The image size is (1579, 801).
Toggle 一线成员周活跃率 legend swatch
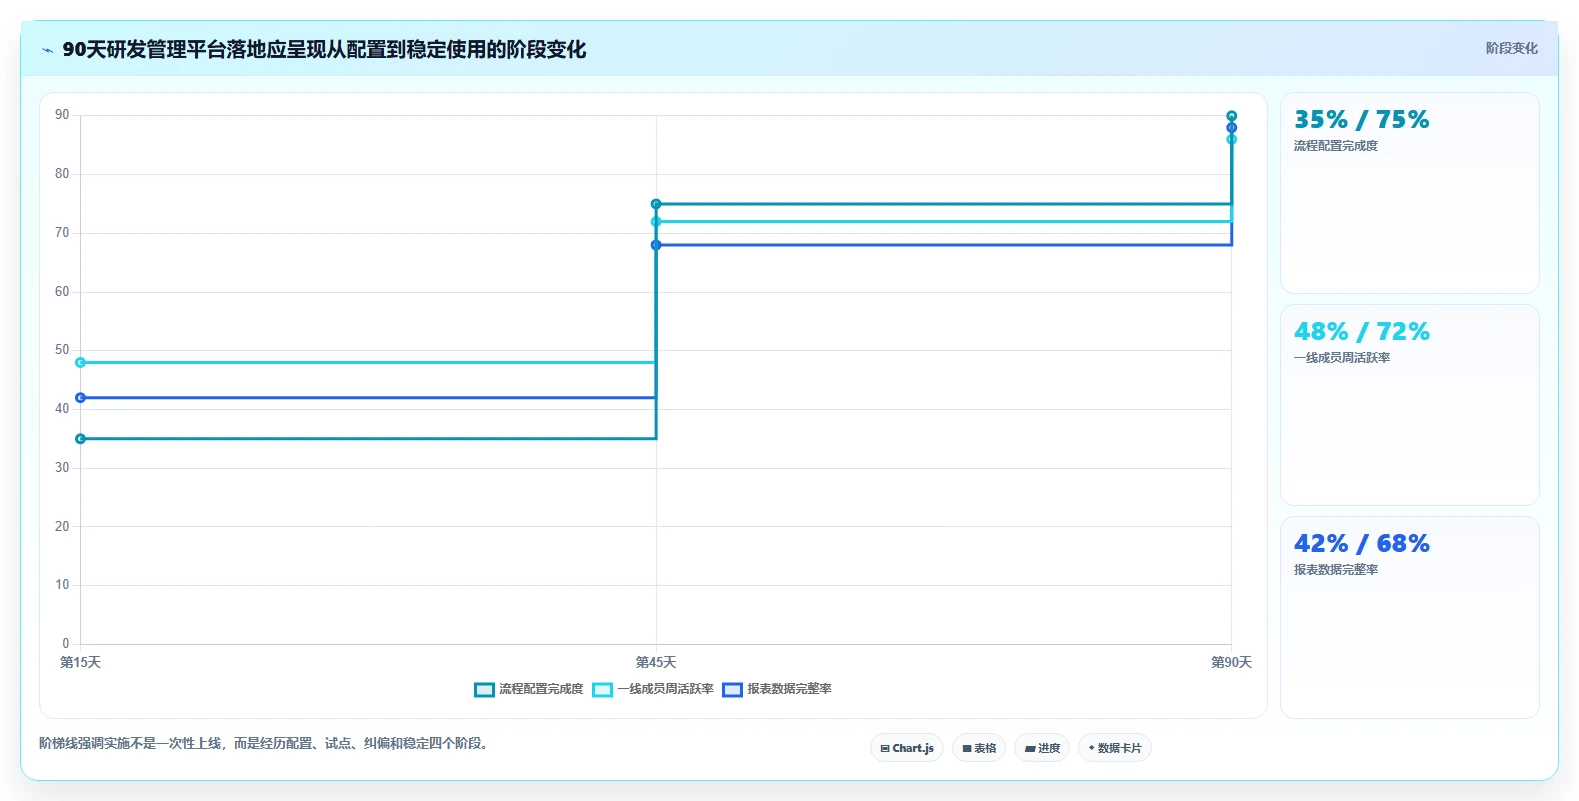click(x=603, y=690)
